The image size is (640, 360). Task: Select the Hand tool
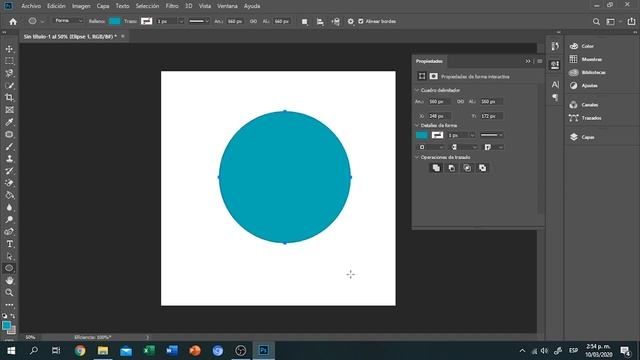9,280
